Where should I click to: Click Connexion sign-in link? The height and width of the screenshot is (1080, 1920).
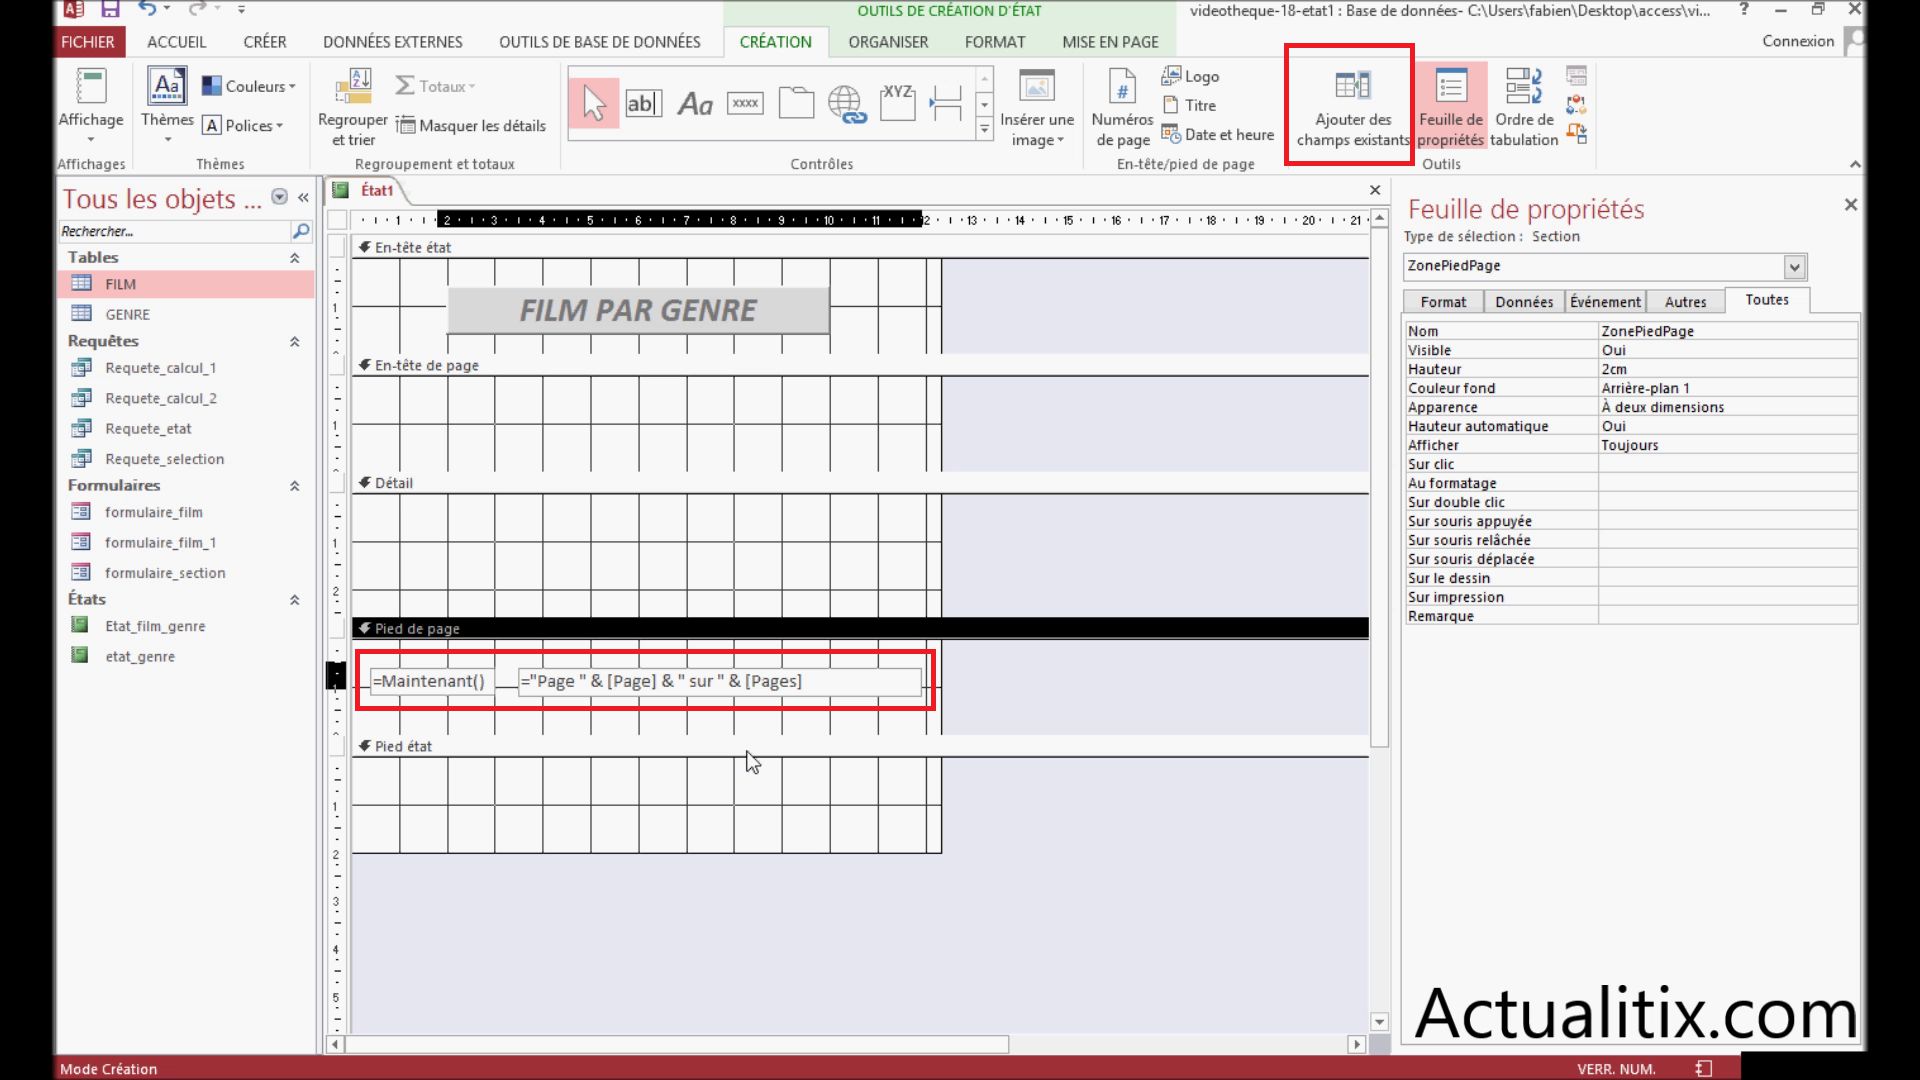(x=1798, y=41)
